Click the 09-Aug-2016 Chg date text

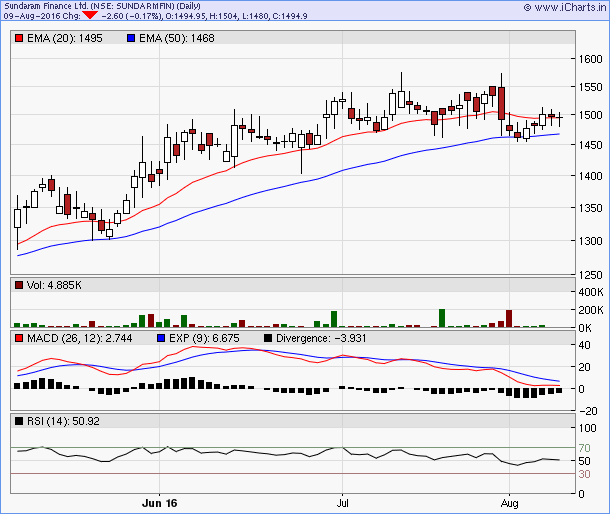42,16
